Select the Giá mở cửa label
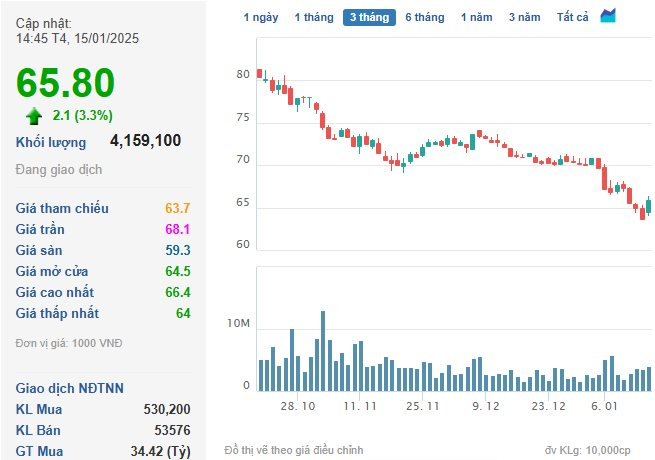Screen dimensions: 655x460 (52, 271)
